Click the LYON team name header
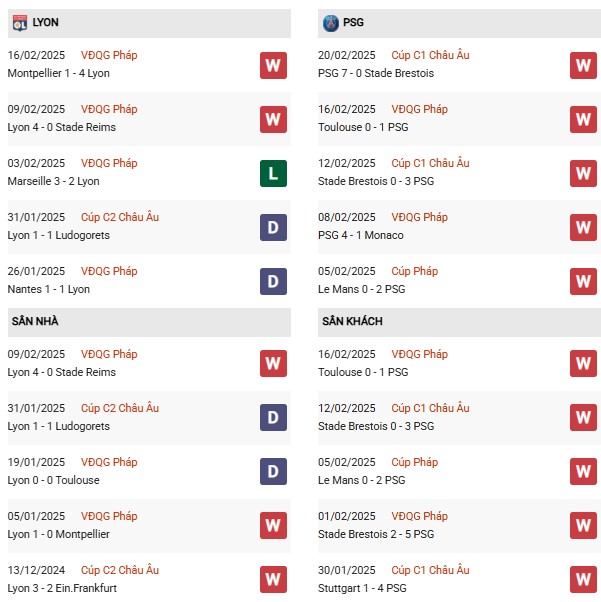The width and height of the screenshot is (601, 602). 45,22
